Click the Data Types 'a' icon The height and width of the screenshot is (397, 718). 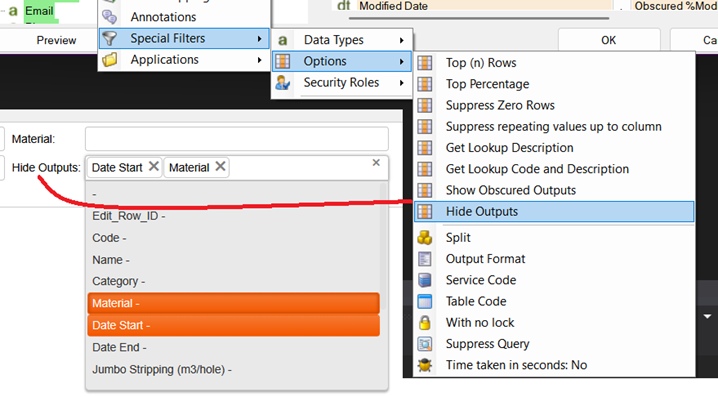tap(283, 40)
